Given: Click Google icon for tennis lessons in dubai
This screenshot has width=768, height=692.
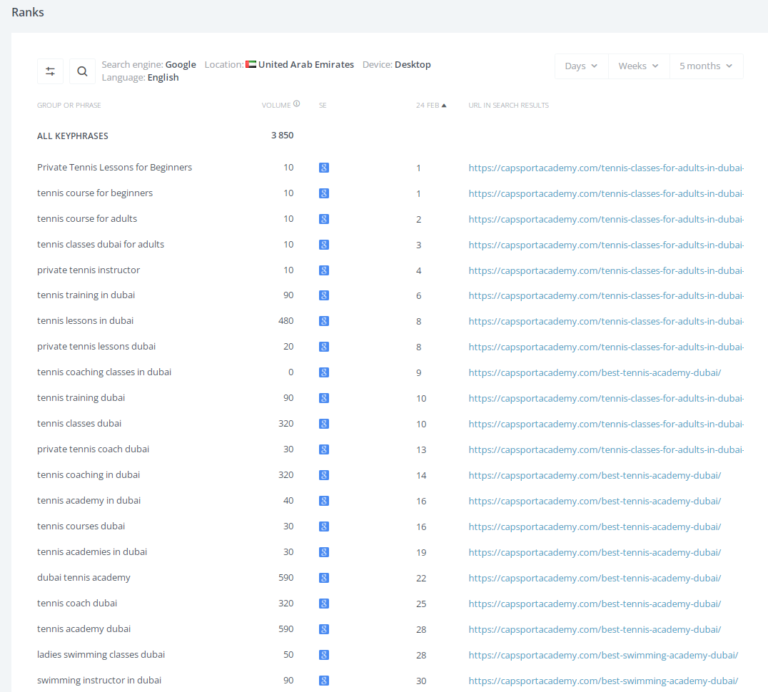Looking at the screenshot, I should [324, 321].
